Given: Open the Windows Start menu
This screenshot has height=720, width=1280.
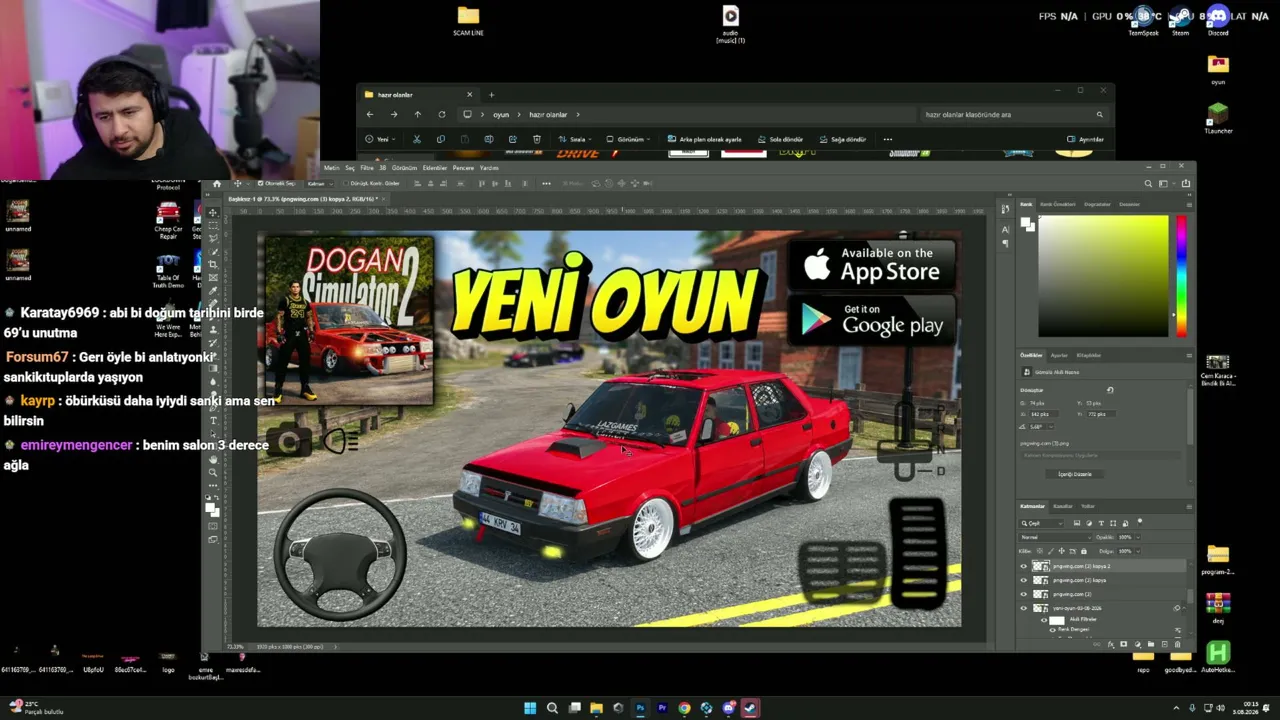Looking at the screenshot, I should pos(530,708).
